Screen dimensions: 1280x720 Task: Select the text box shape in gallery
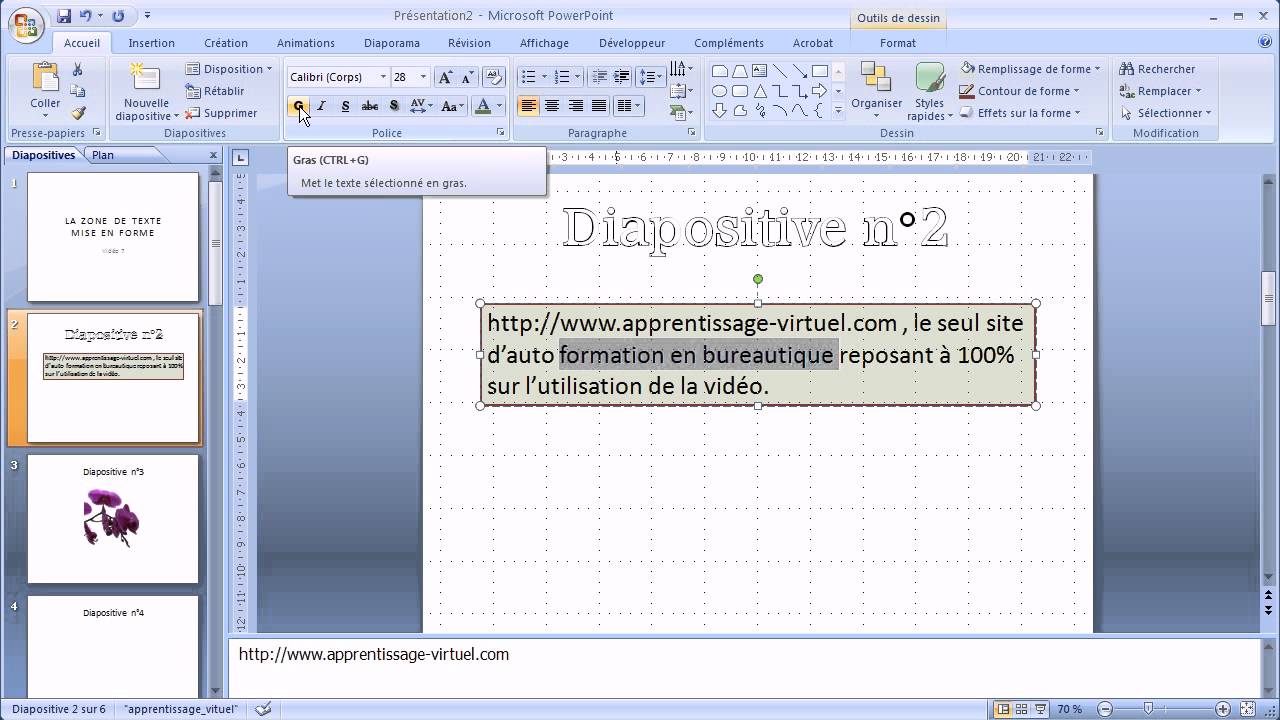[760, 71]
